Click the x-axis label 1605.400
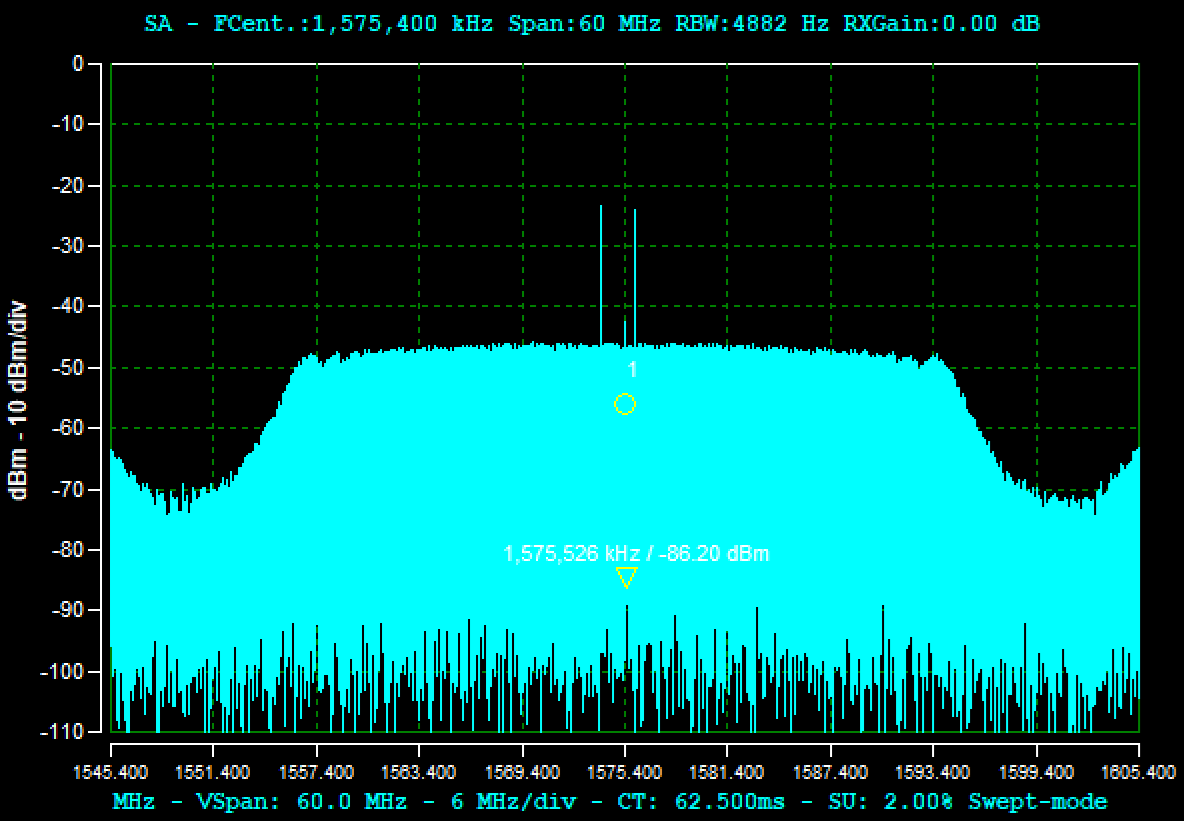The height and width of the screenshot is (822, 1184). [x=1139, y=772]
